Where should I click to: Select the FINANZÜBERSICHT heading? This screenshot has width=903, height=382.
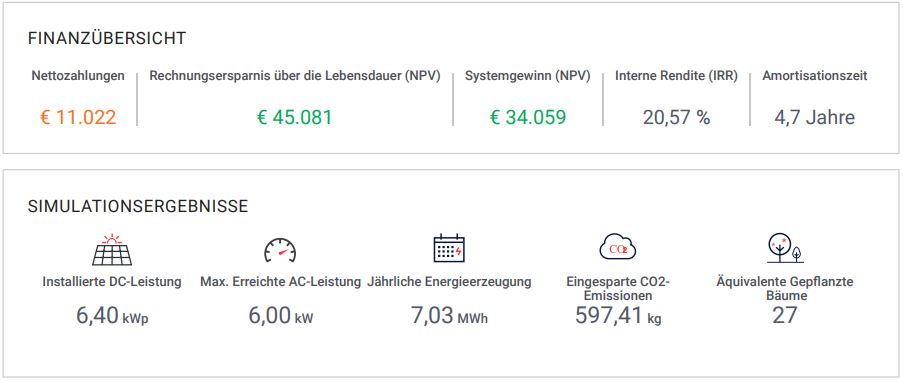coord(107,39)
